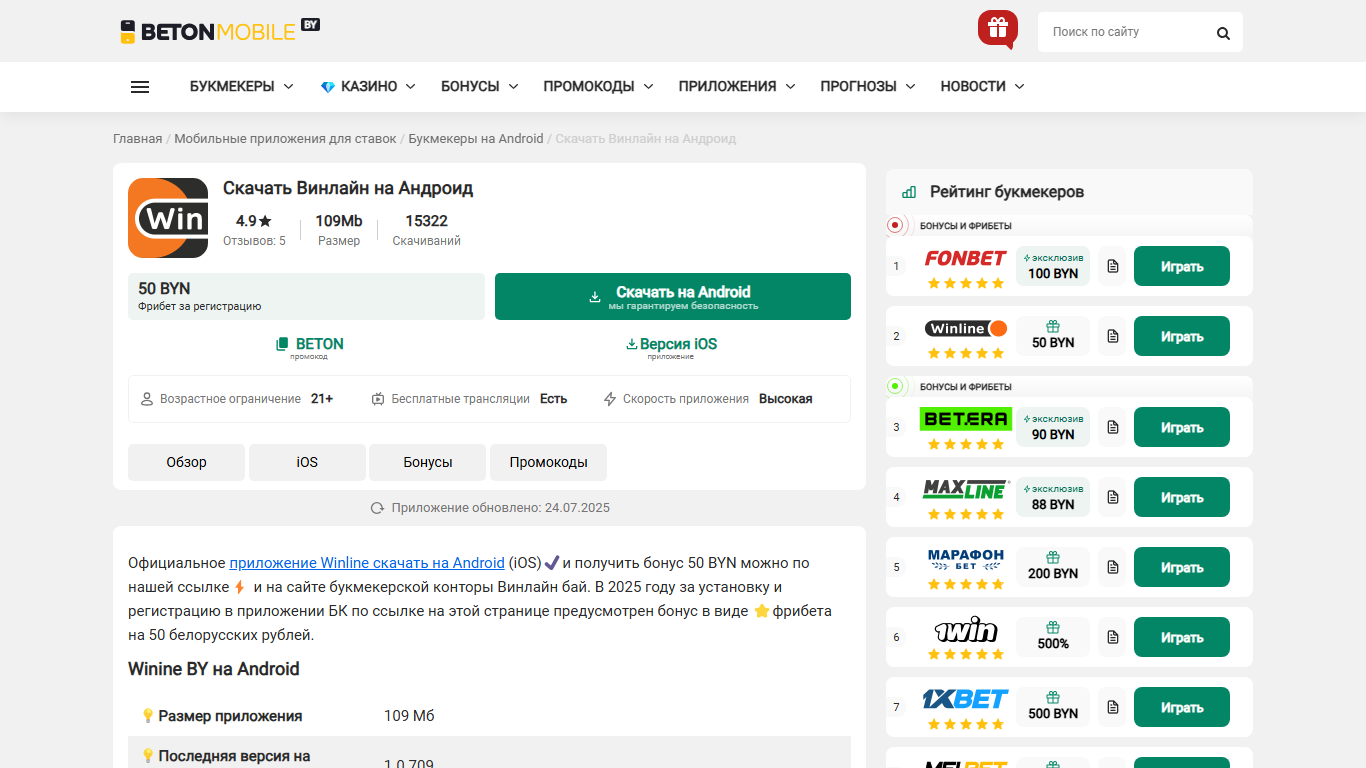This screenshot has width=1366, height=768.
Task: Expand the ПРИЛОЖЕНИЯ dropdown menu
Action: click(x=737, y=87)
